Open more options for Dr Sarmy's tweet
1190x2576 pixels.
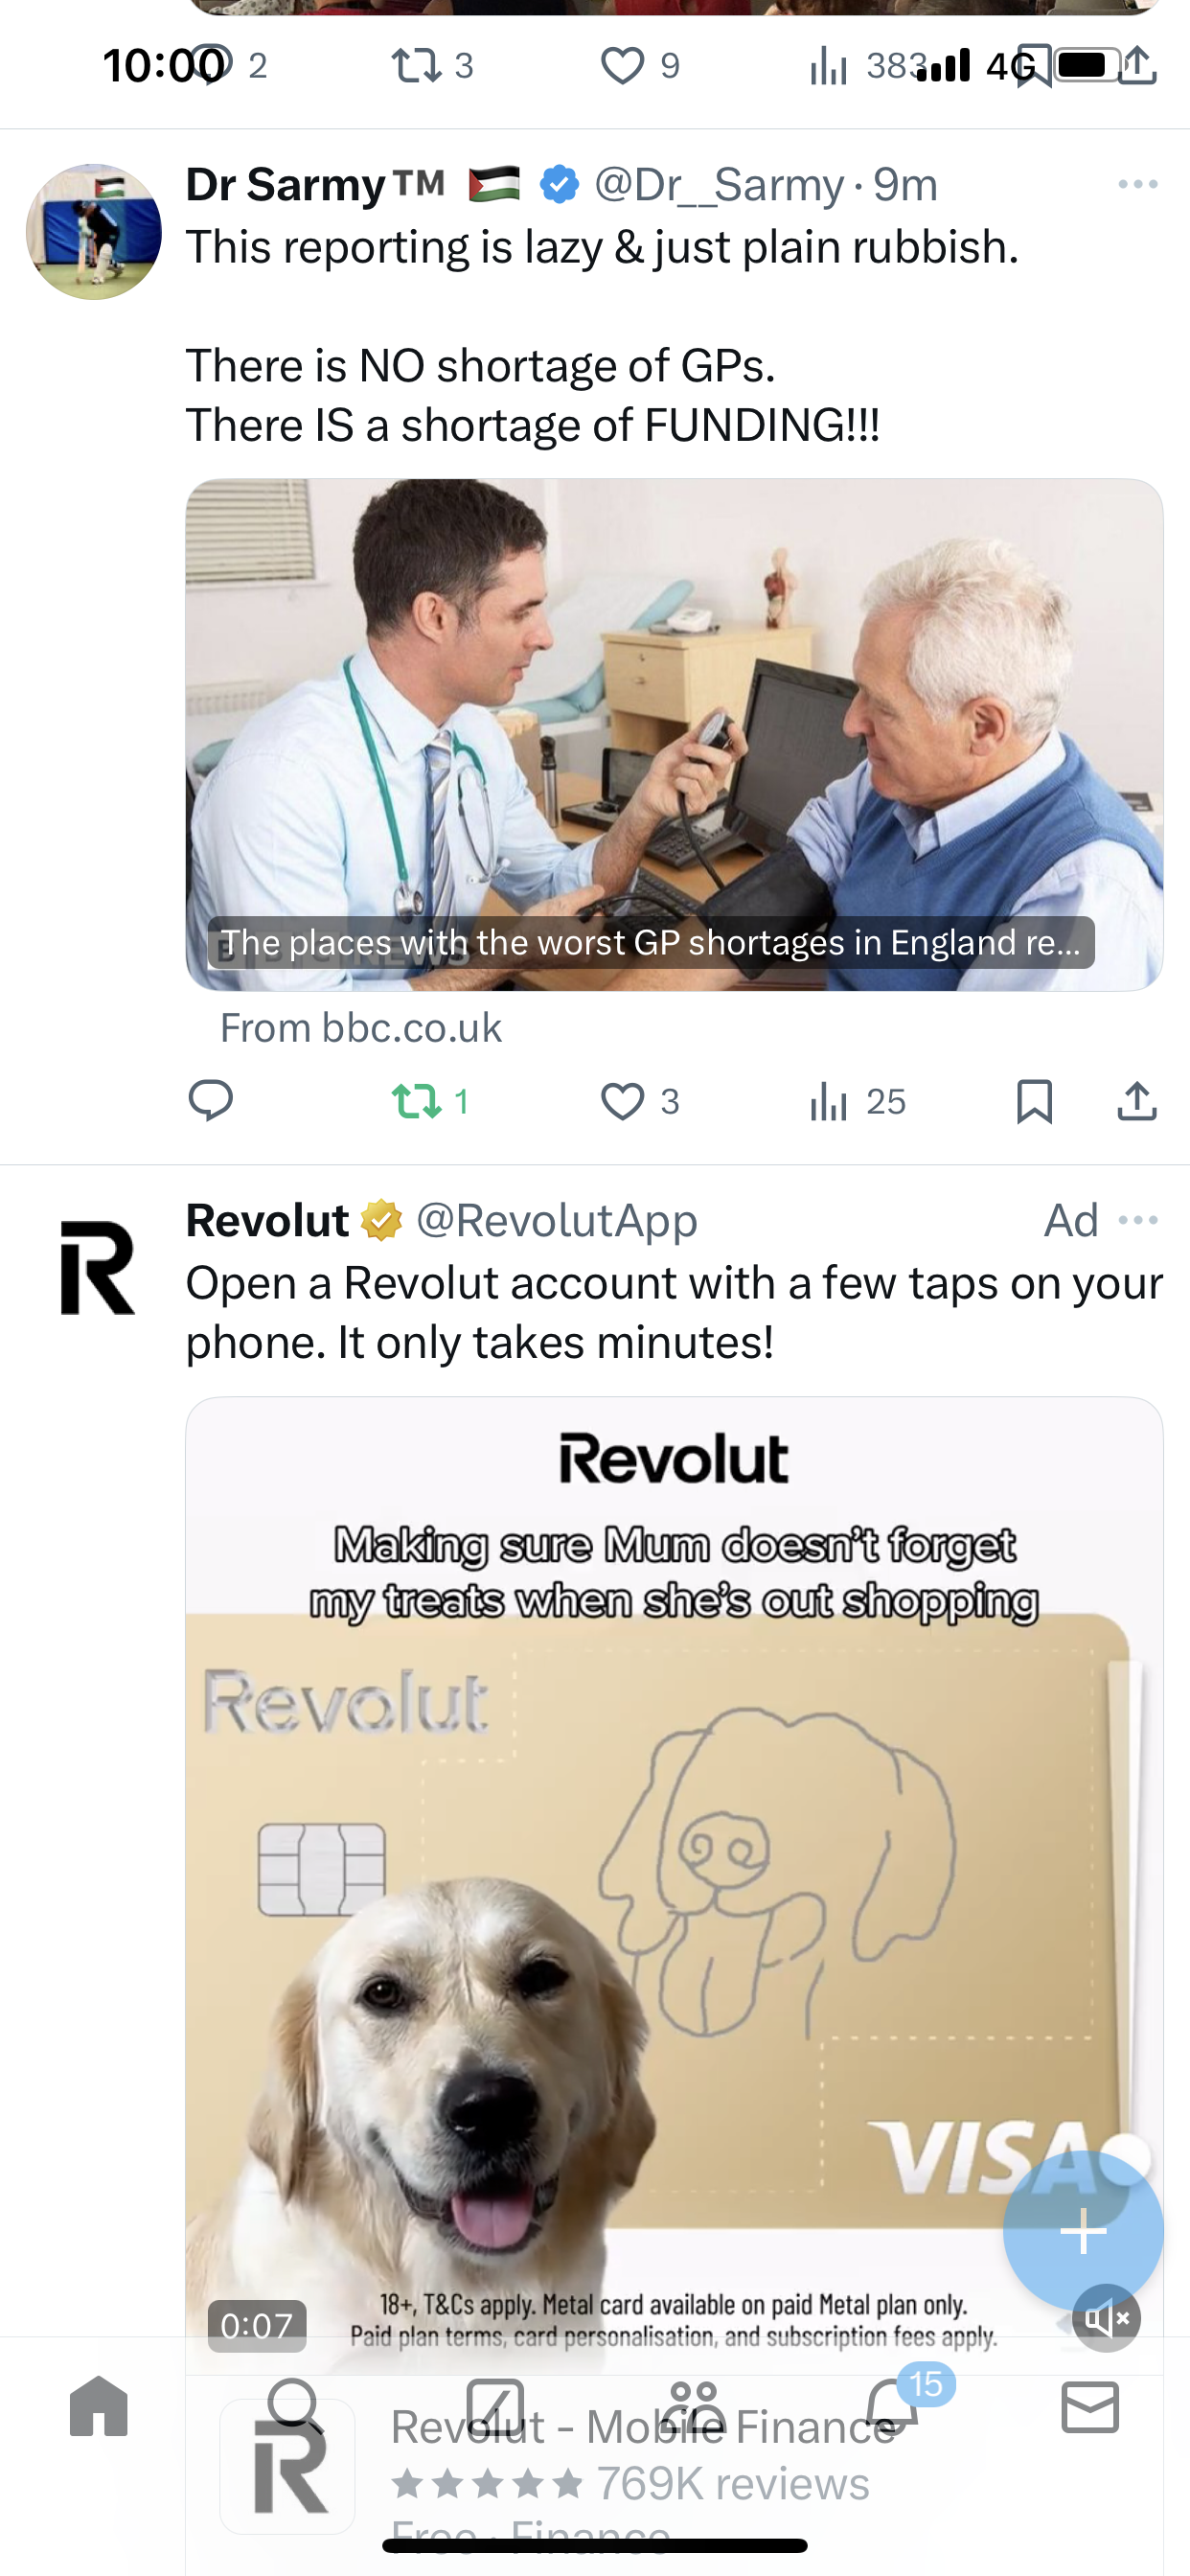coord(1138,184)
